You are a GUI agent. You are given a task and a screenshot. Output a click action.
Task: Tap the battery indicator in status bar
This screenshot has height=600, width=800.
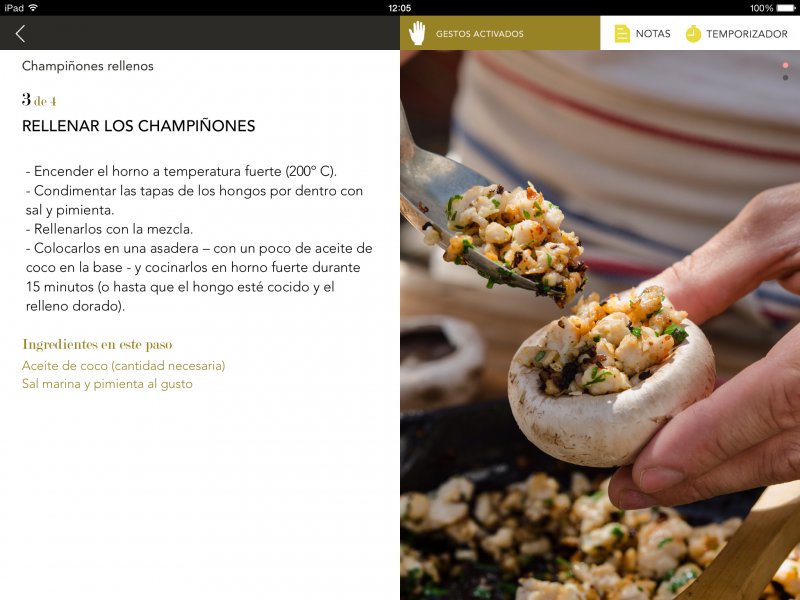(786, 8)
